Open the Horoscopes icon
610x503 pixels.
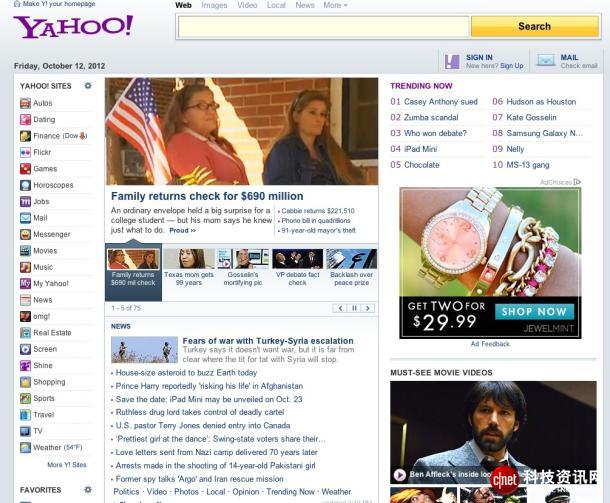[25, 185]
